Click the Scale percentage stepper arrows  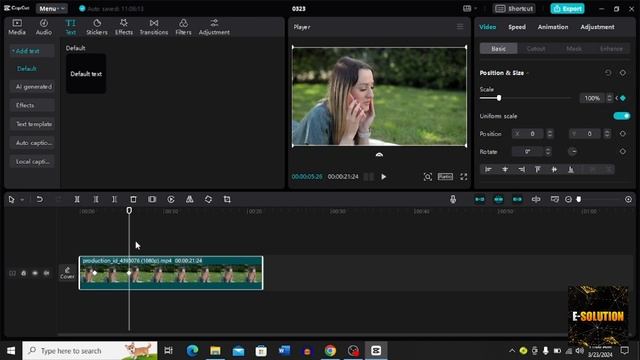[x=609, y=98]
